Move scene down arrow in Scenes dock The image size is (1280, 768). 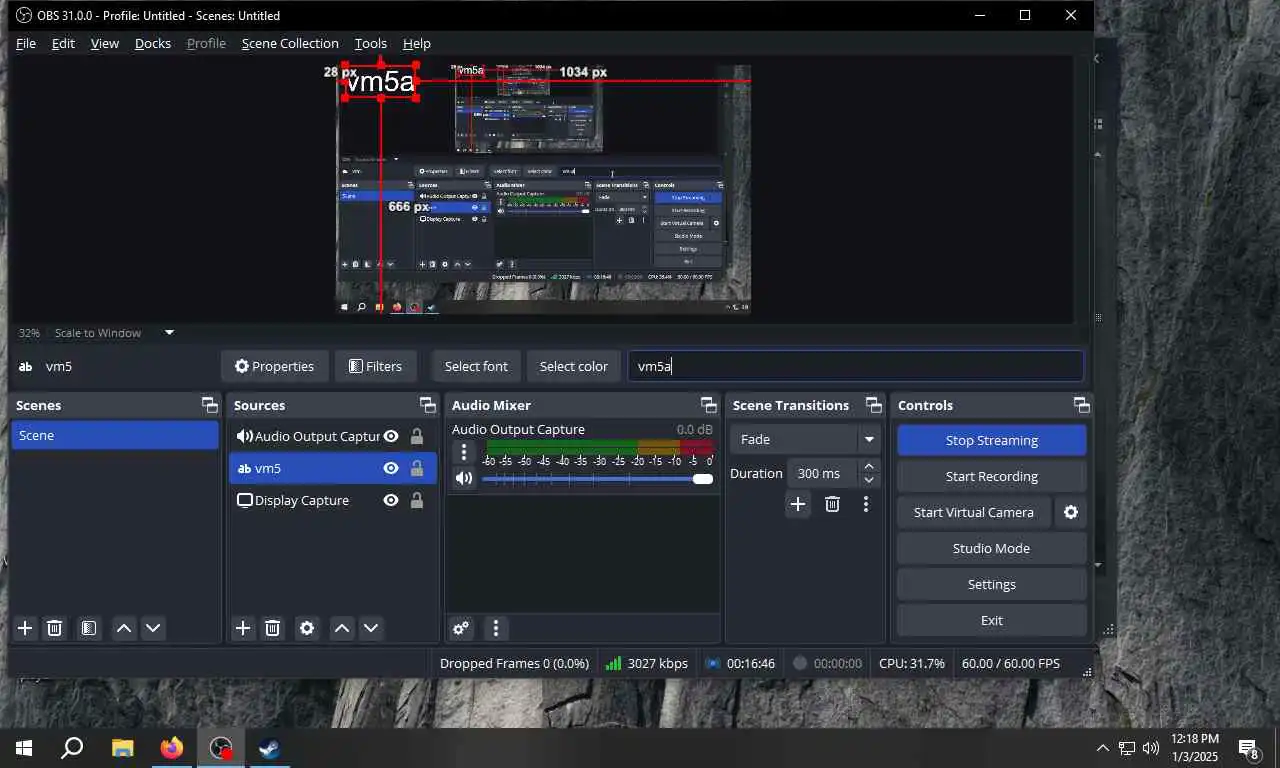(x=153, y=628)
